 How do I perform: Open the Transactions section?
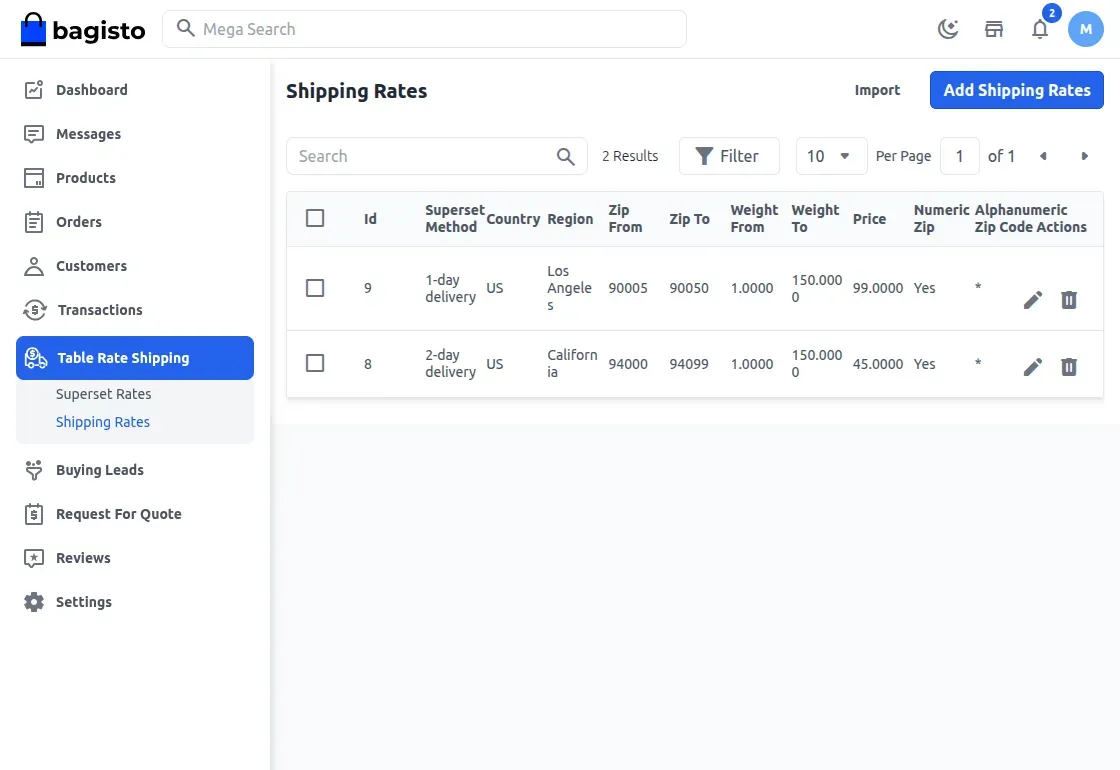point(101,310)
